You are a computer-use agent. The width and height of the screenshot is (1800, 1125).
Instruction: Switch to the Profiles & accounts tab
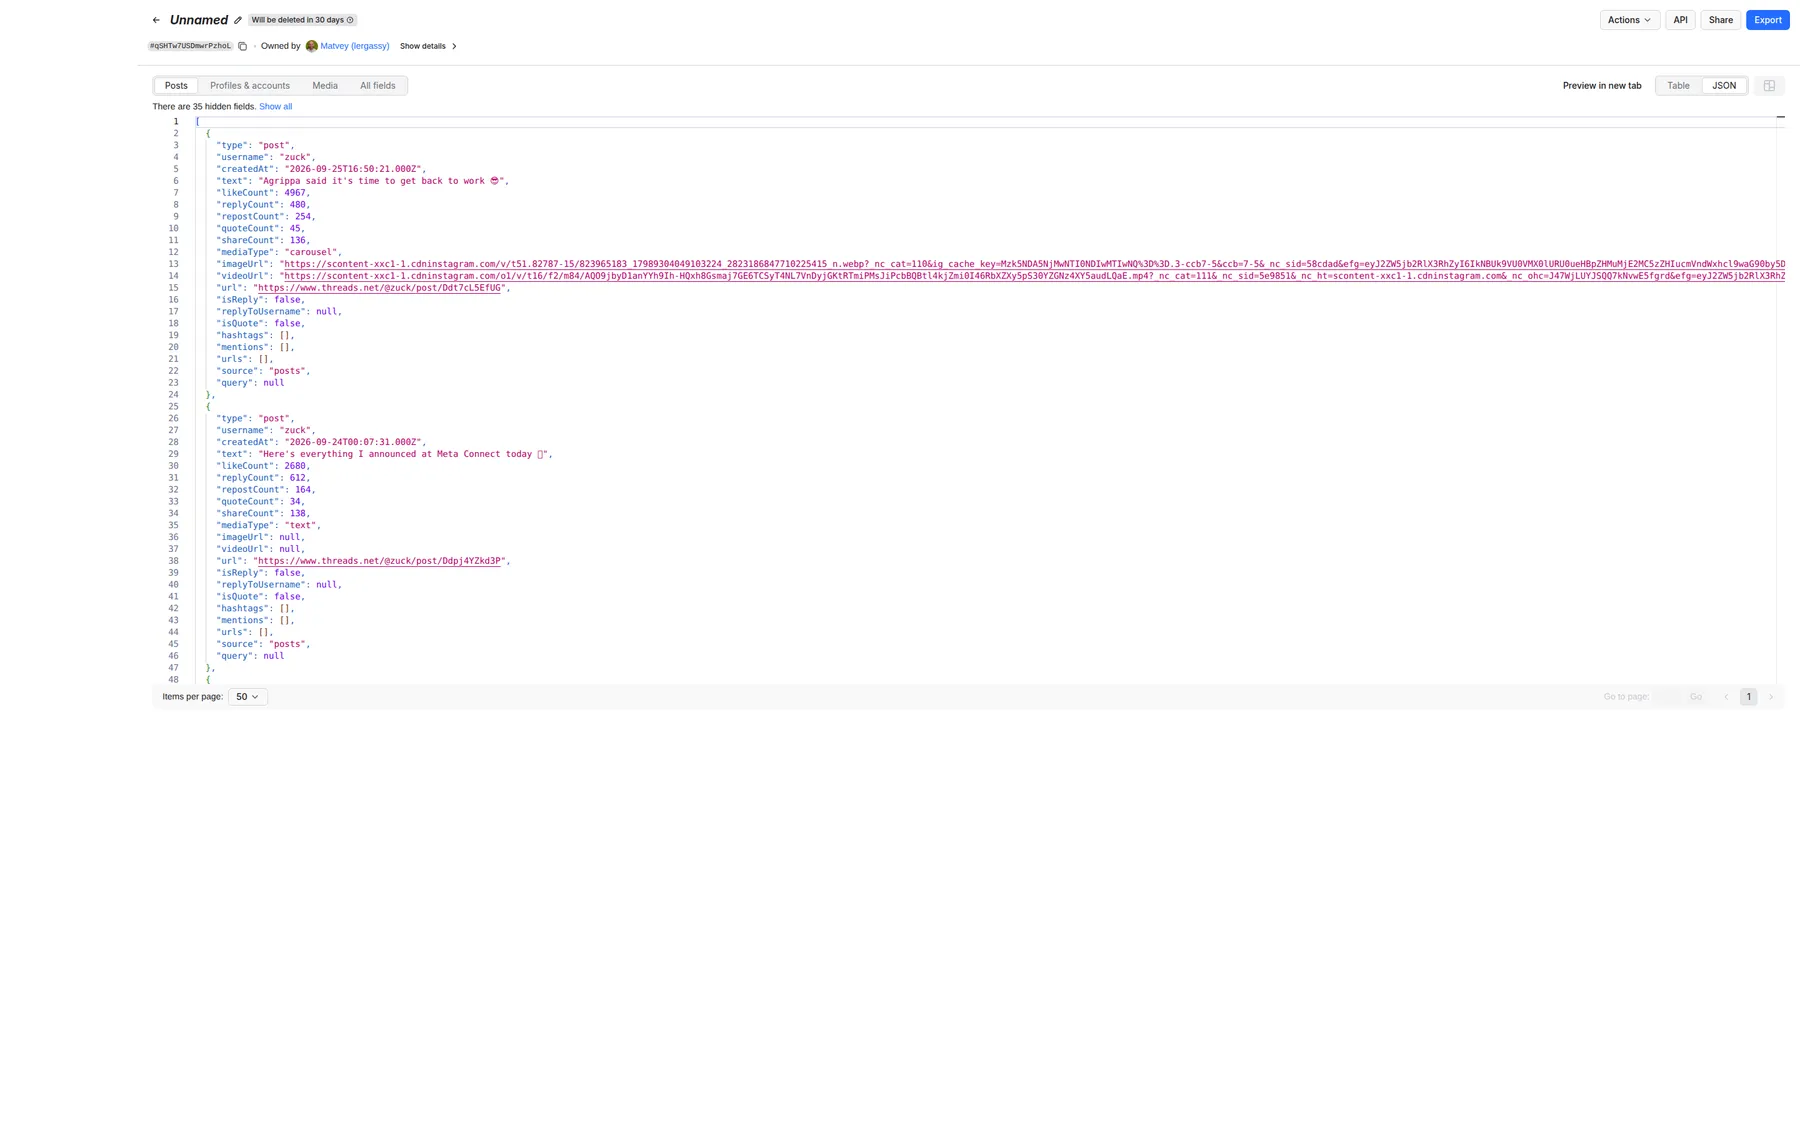(250, 86)
